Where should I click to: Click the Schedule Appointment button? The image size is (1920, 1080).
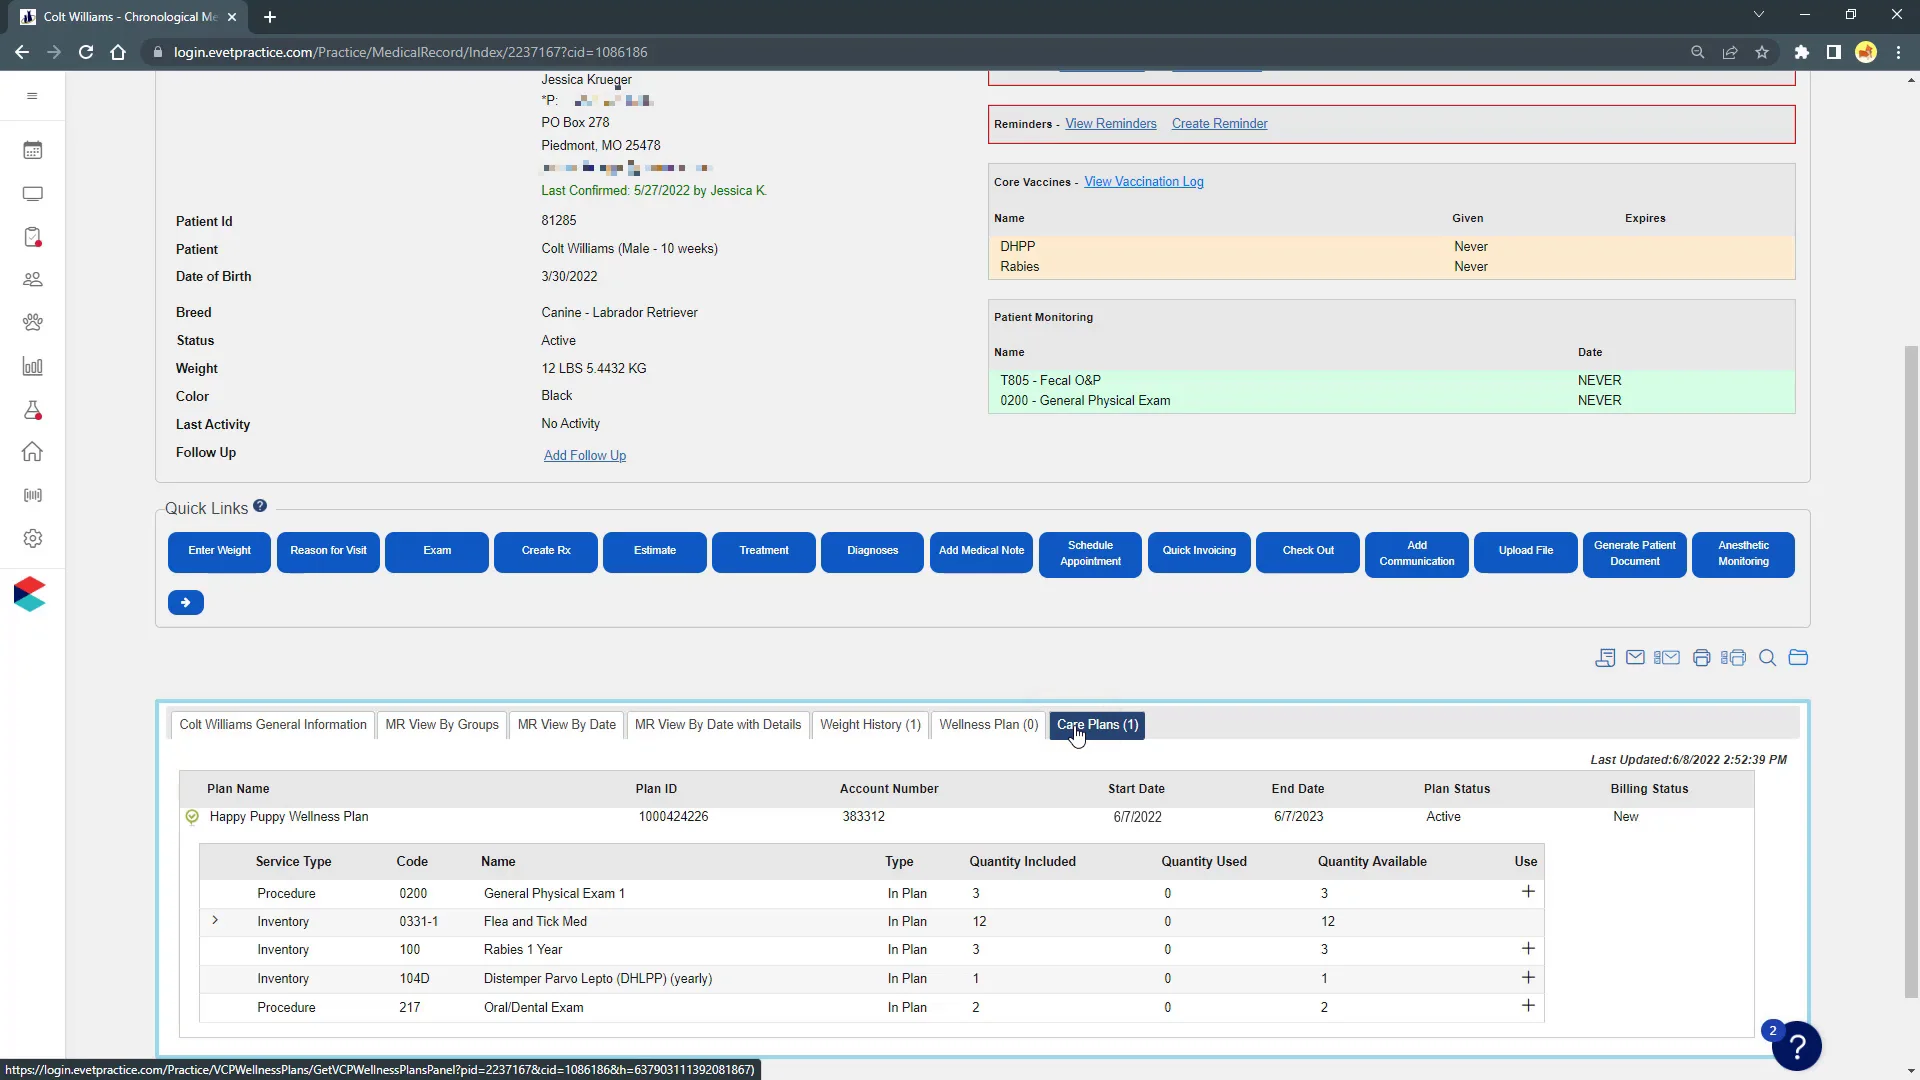click(x=1091, y=554)
